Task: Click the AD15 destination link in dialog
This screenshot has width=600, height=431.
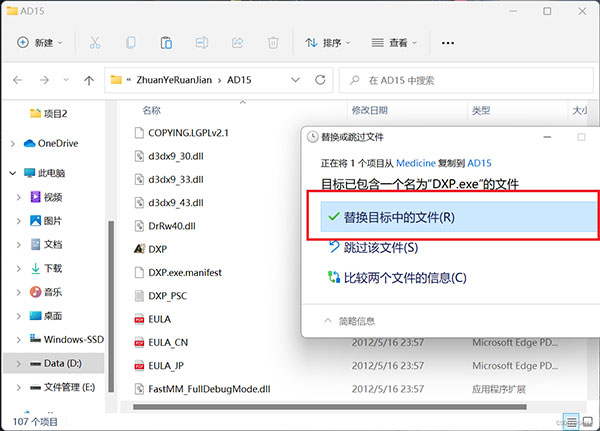Action: [479, 163]
